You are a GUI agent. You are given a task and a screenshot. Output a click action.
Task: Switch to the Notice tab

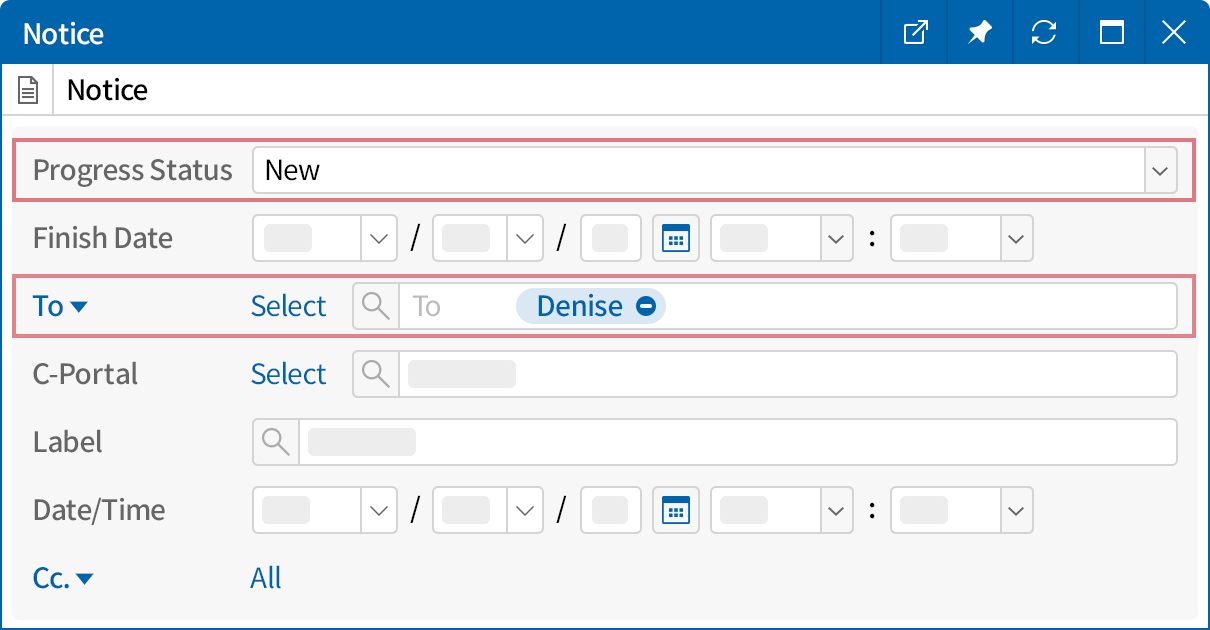(x=106, y=89)
